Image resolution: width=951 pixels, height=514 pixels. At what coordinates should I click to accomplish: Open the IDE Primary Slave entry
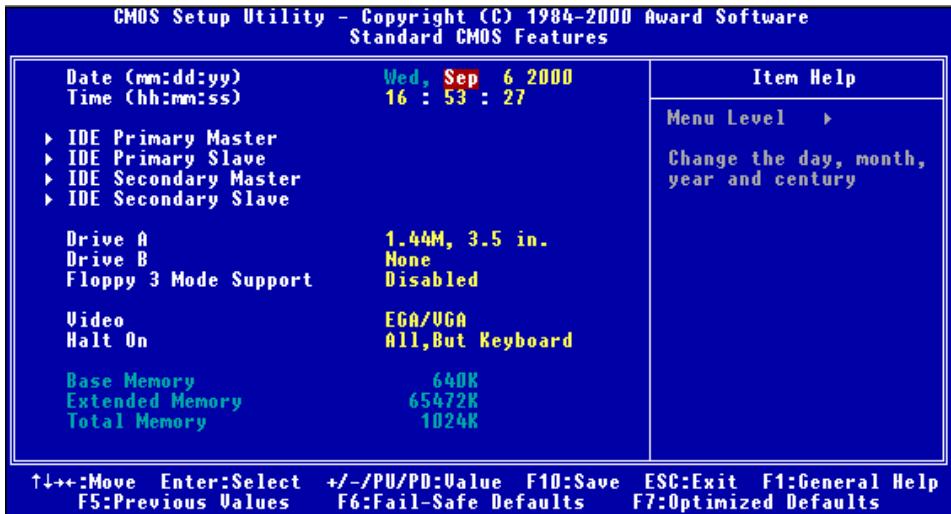point(166,159)
